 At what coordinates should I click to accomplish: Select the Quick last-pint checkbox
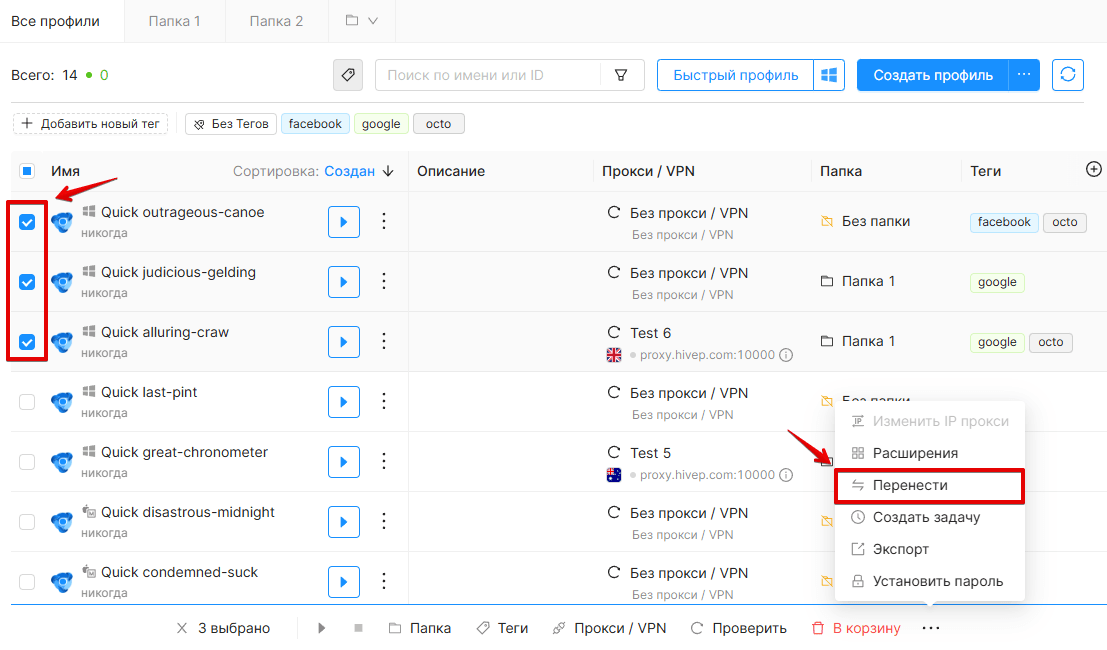[27, 402]
